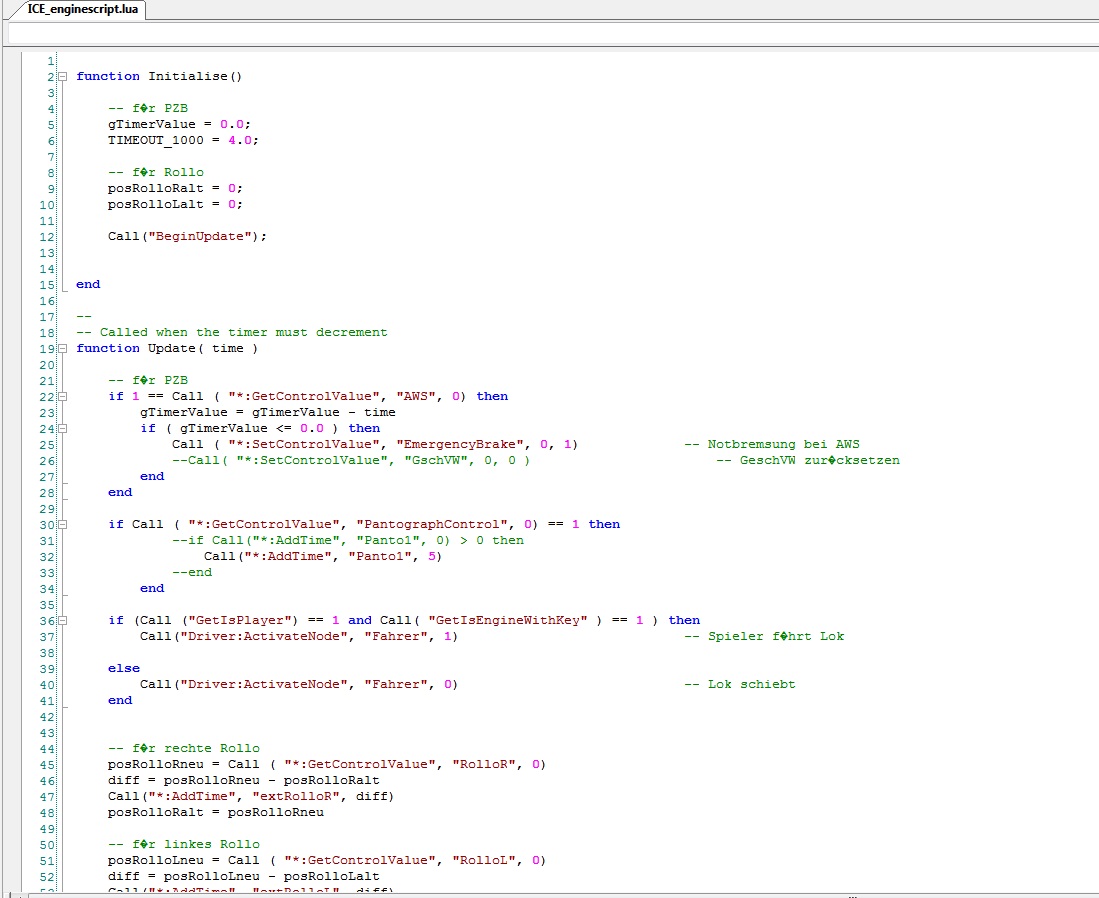Collapse the Initialise function fold marker

click(x=63, y=76)
